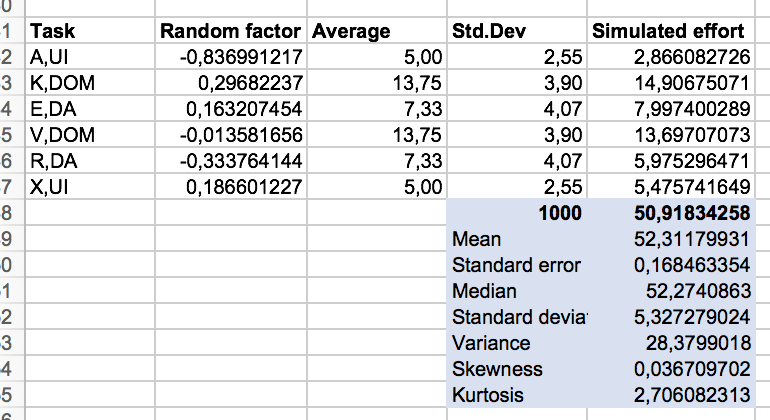Select the Average column header cell
770x420 pixels.
coord(377,31)
